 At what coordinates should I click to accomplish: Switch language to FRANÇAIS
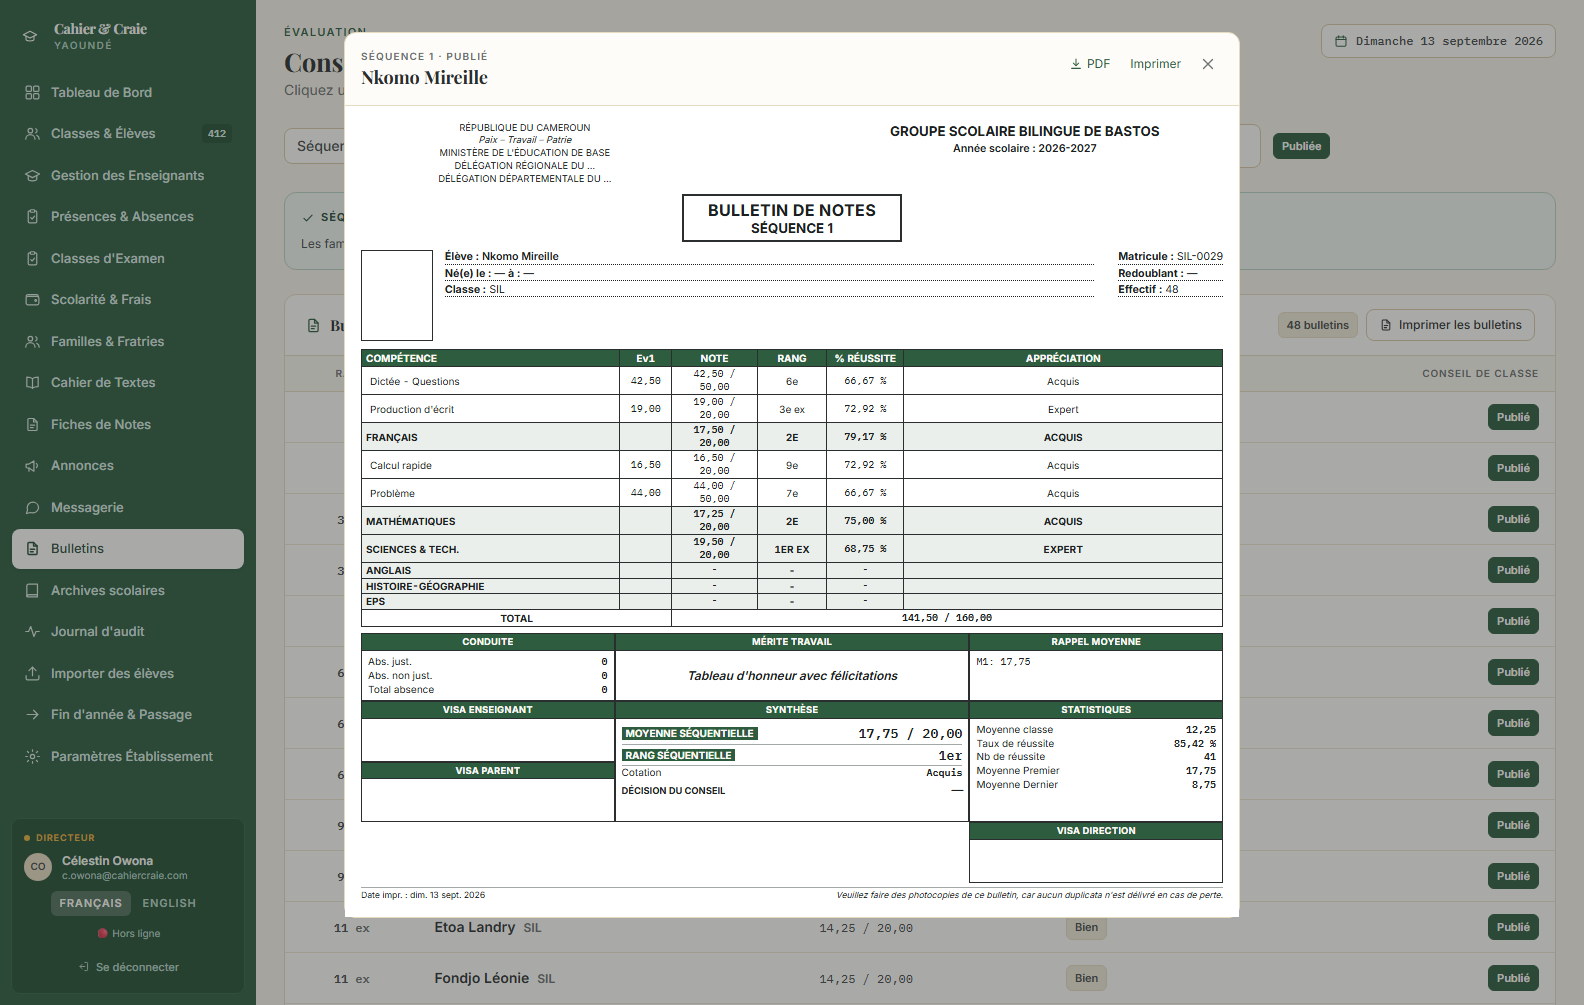pos(91,903)
